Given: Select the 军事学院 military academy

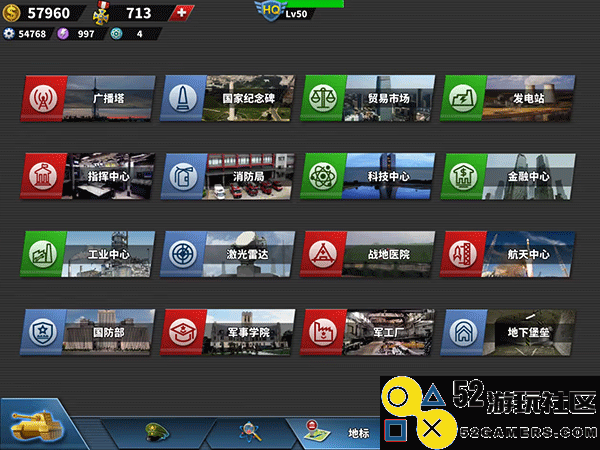Looking at the screenshot, I should click(228, 331).
